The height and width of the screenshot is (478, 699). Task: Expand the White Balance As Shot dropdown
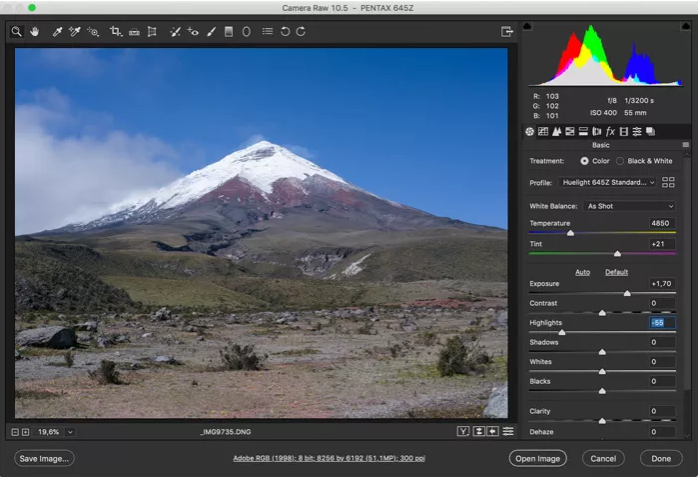tap(629, 206)
